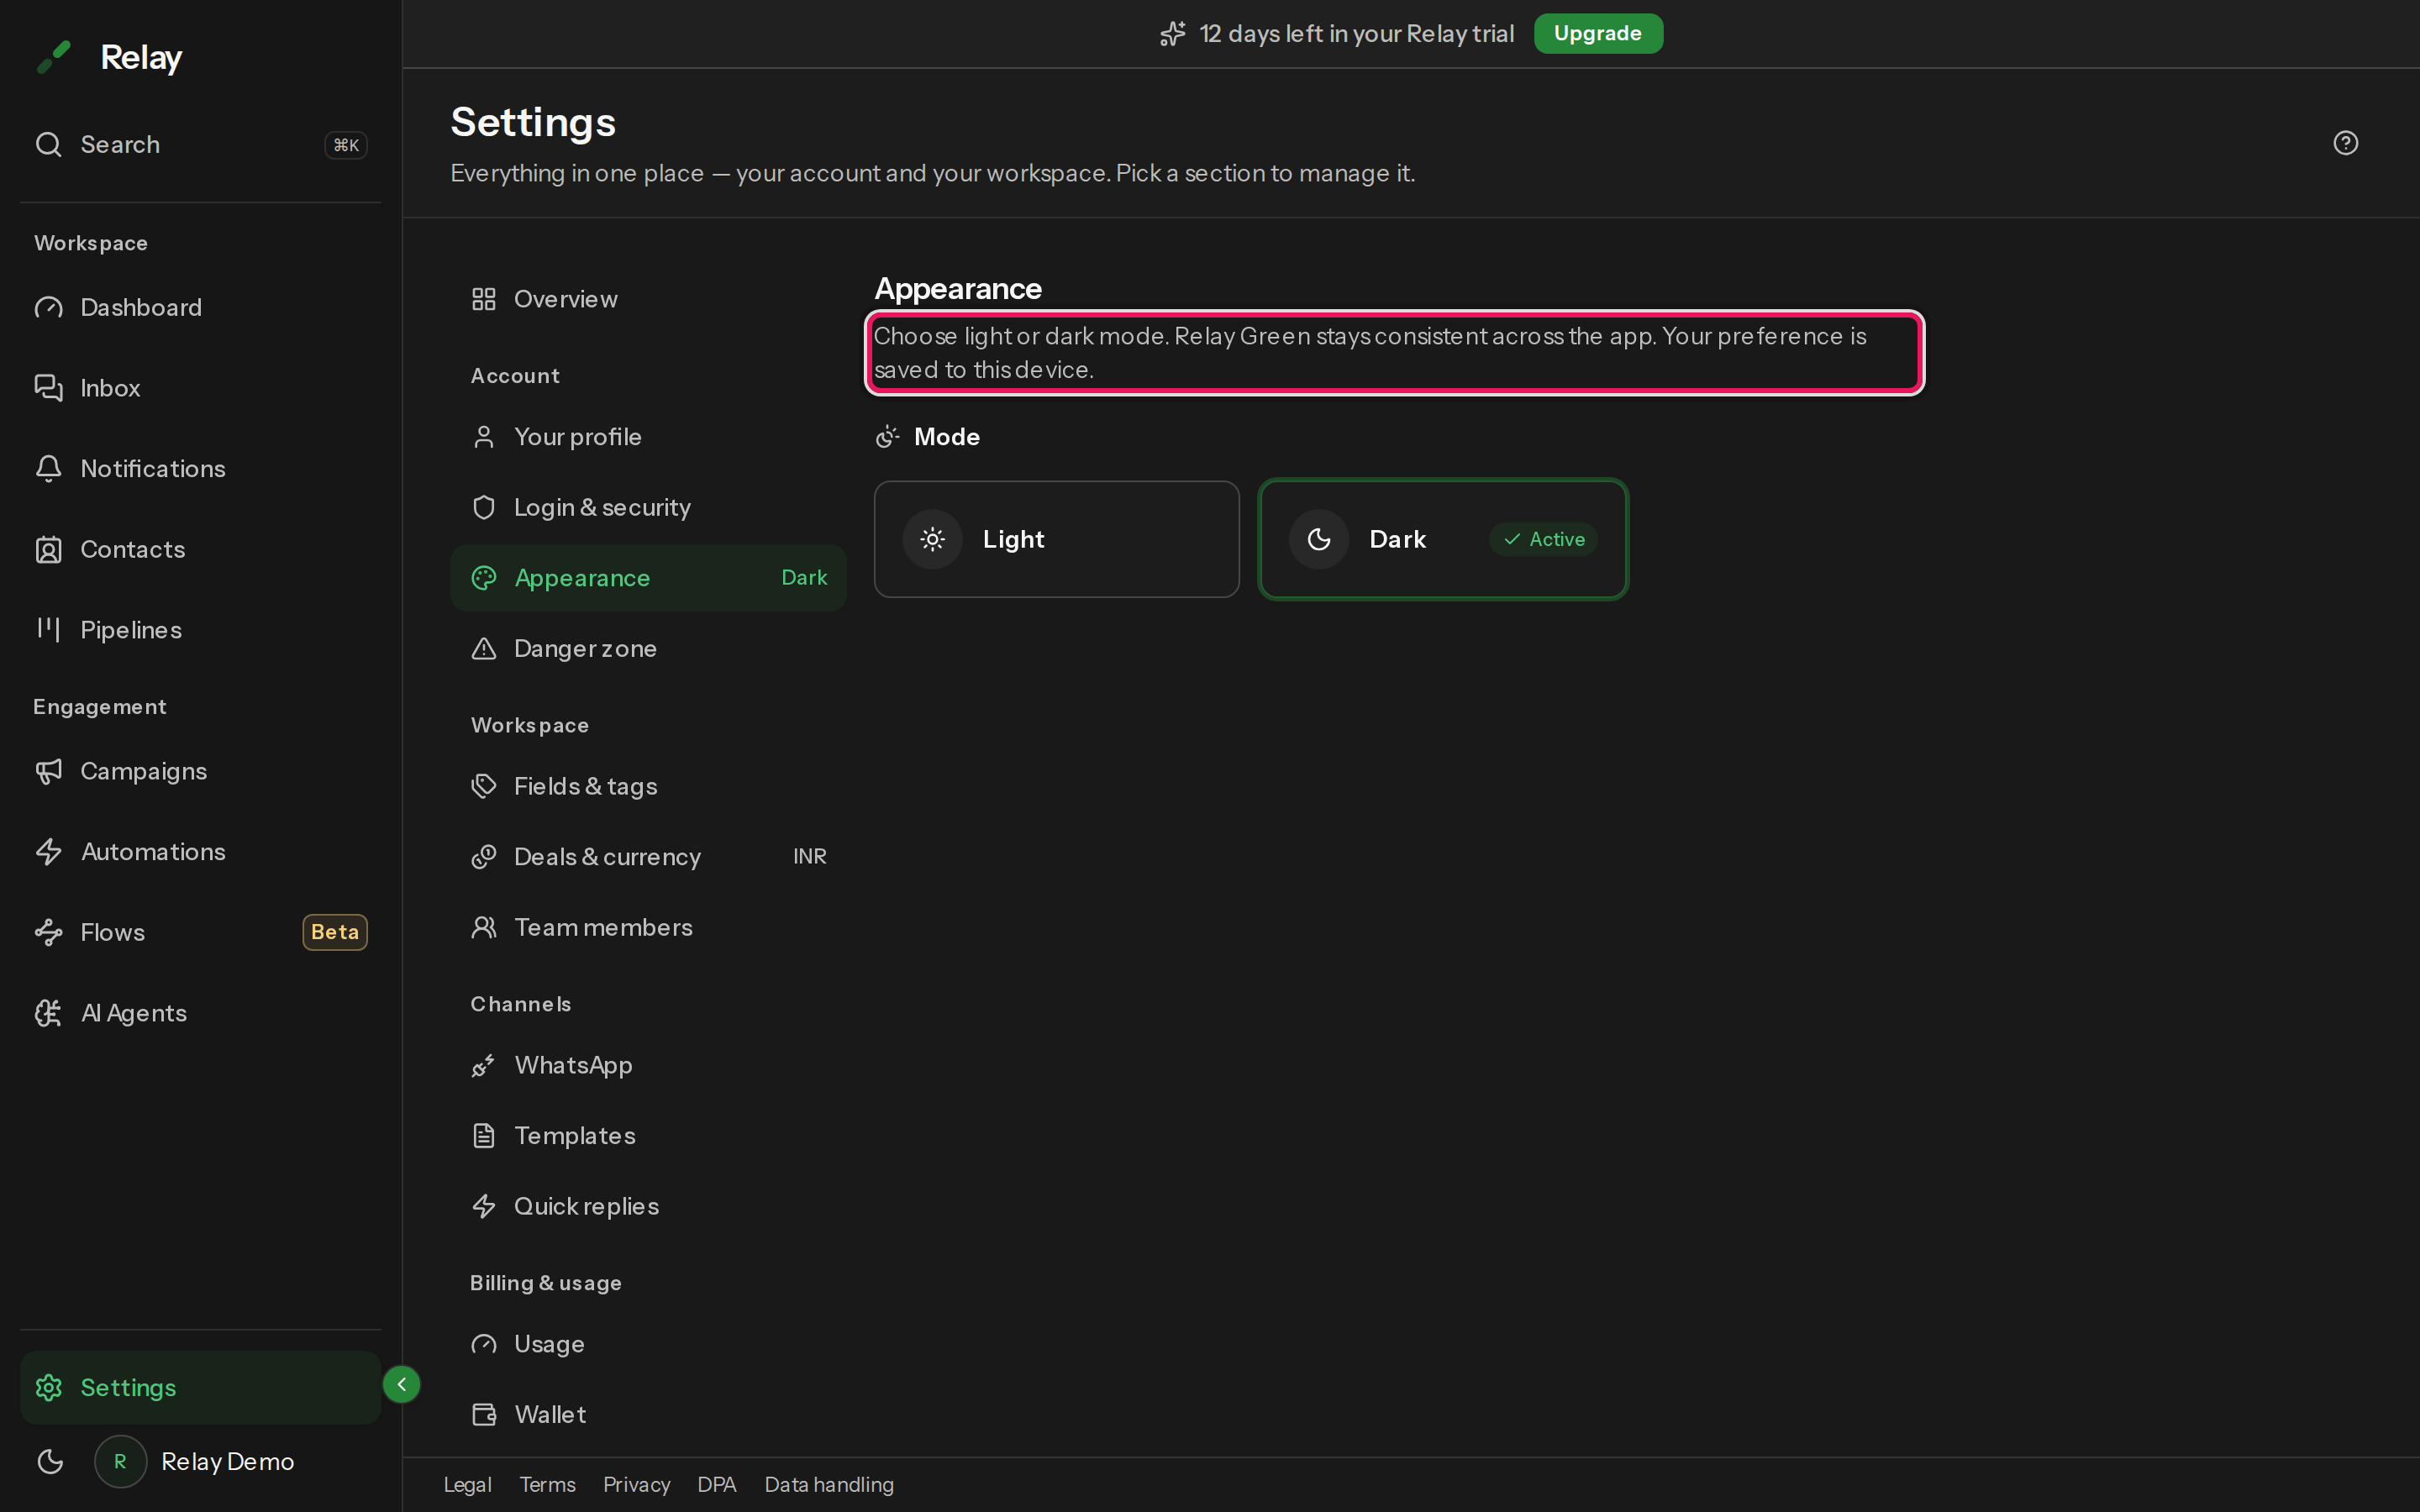
Task: Select the Light mode option
Action: [x=1056, y=539]
